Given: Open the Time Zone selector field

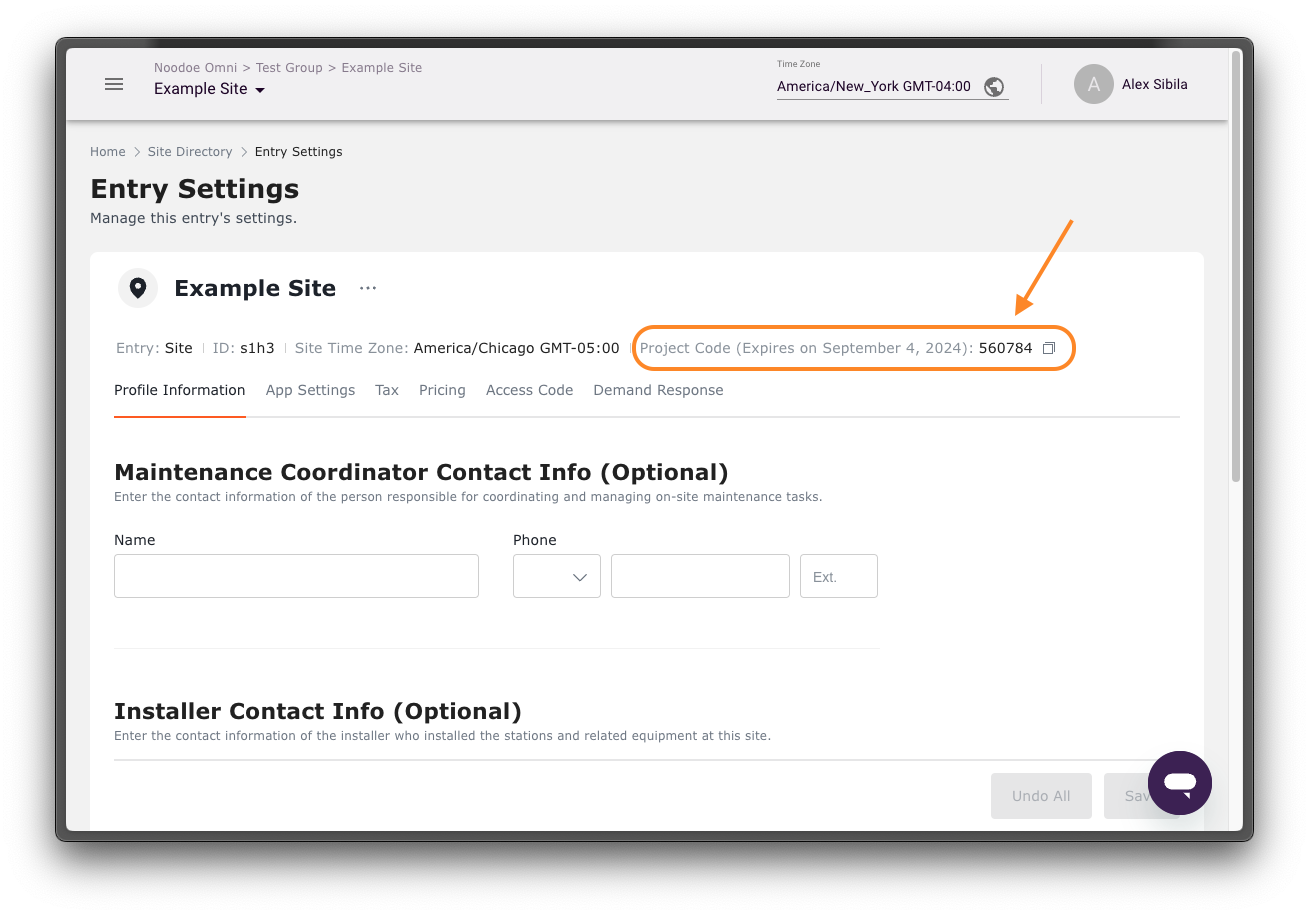Looking at the screenshot, I should point(875,87).
